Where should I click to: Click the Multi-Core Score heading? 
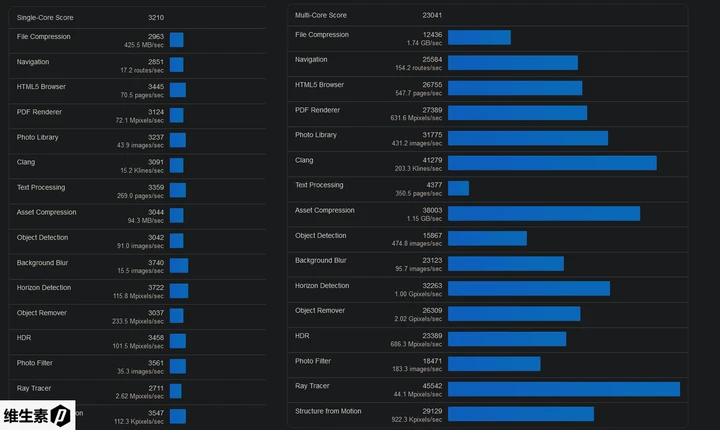(321, 16)
